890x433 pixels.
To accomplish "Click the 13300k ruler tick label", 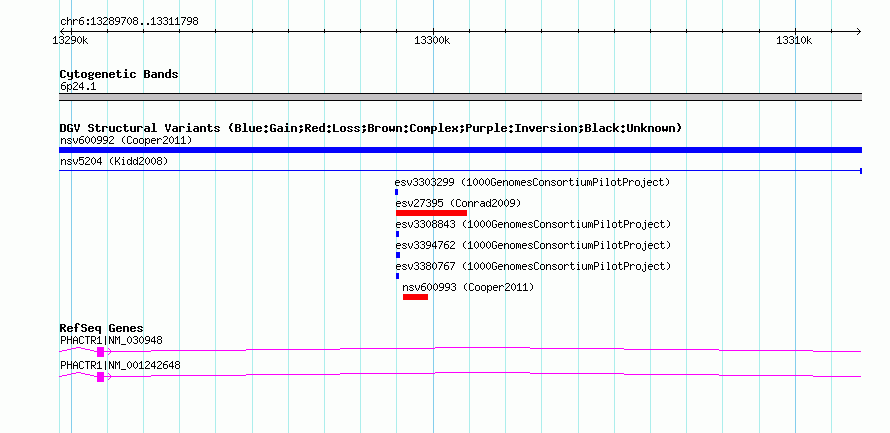I will tap(432, 40).
